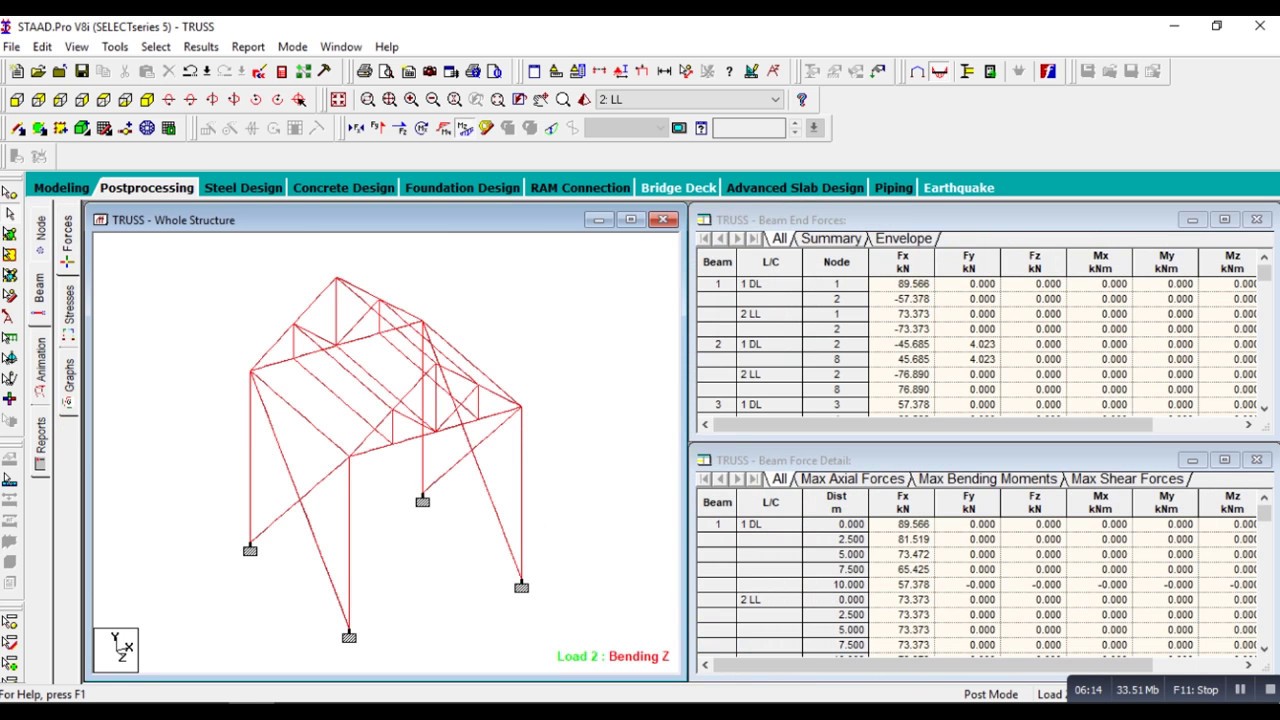
Task: Click the dimension beams icon in top toolbar
Action: click(664, 71)
